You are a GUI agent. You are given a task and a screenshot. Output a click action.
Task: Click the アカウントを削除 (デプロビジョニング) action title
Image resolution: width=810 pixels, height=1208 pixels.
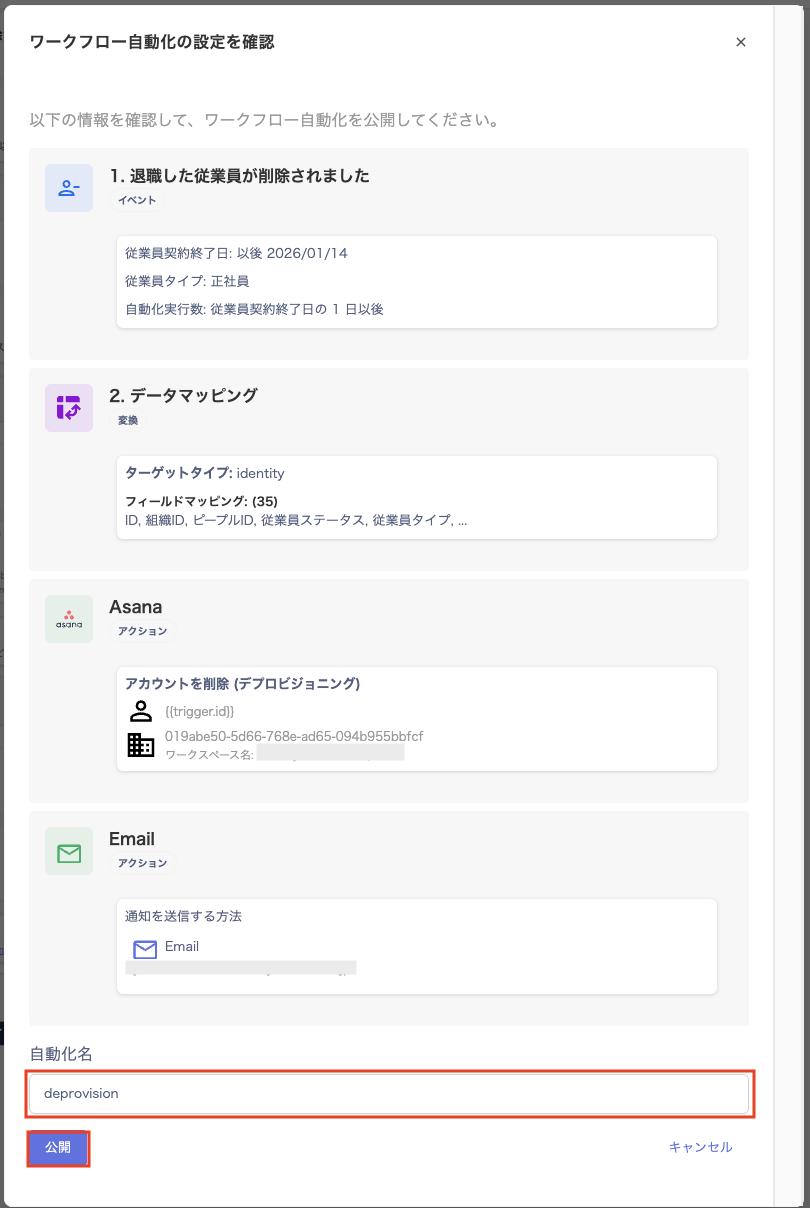coord(242,684)
